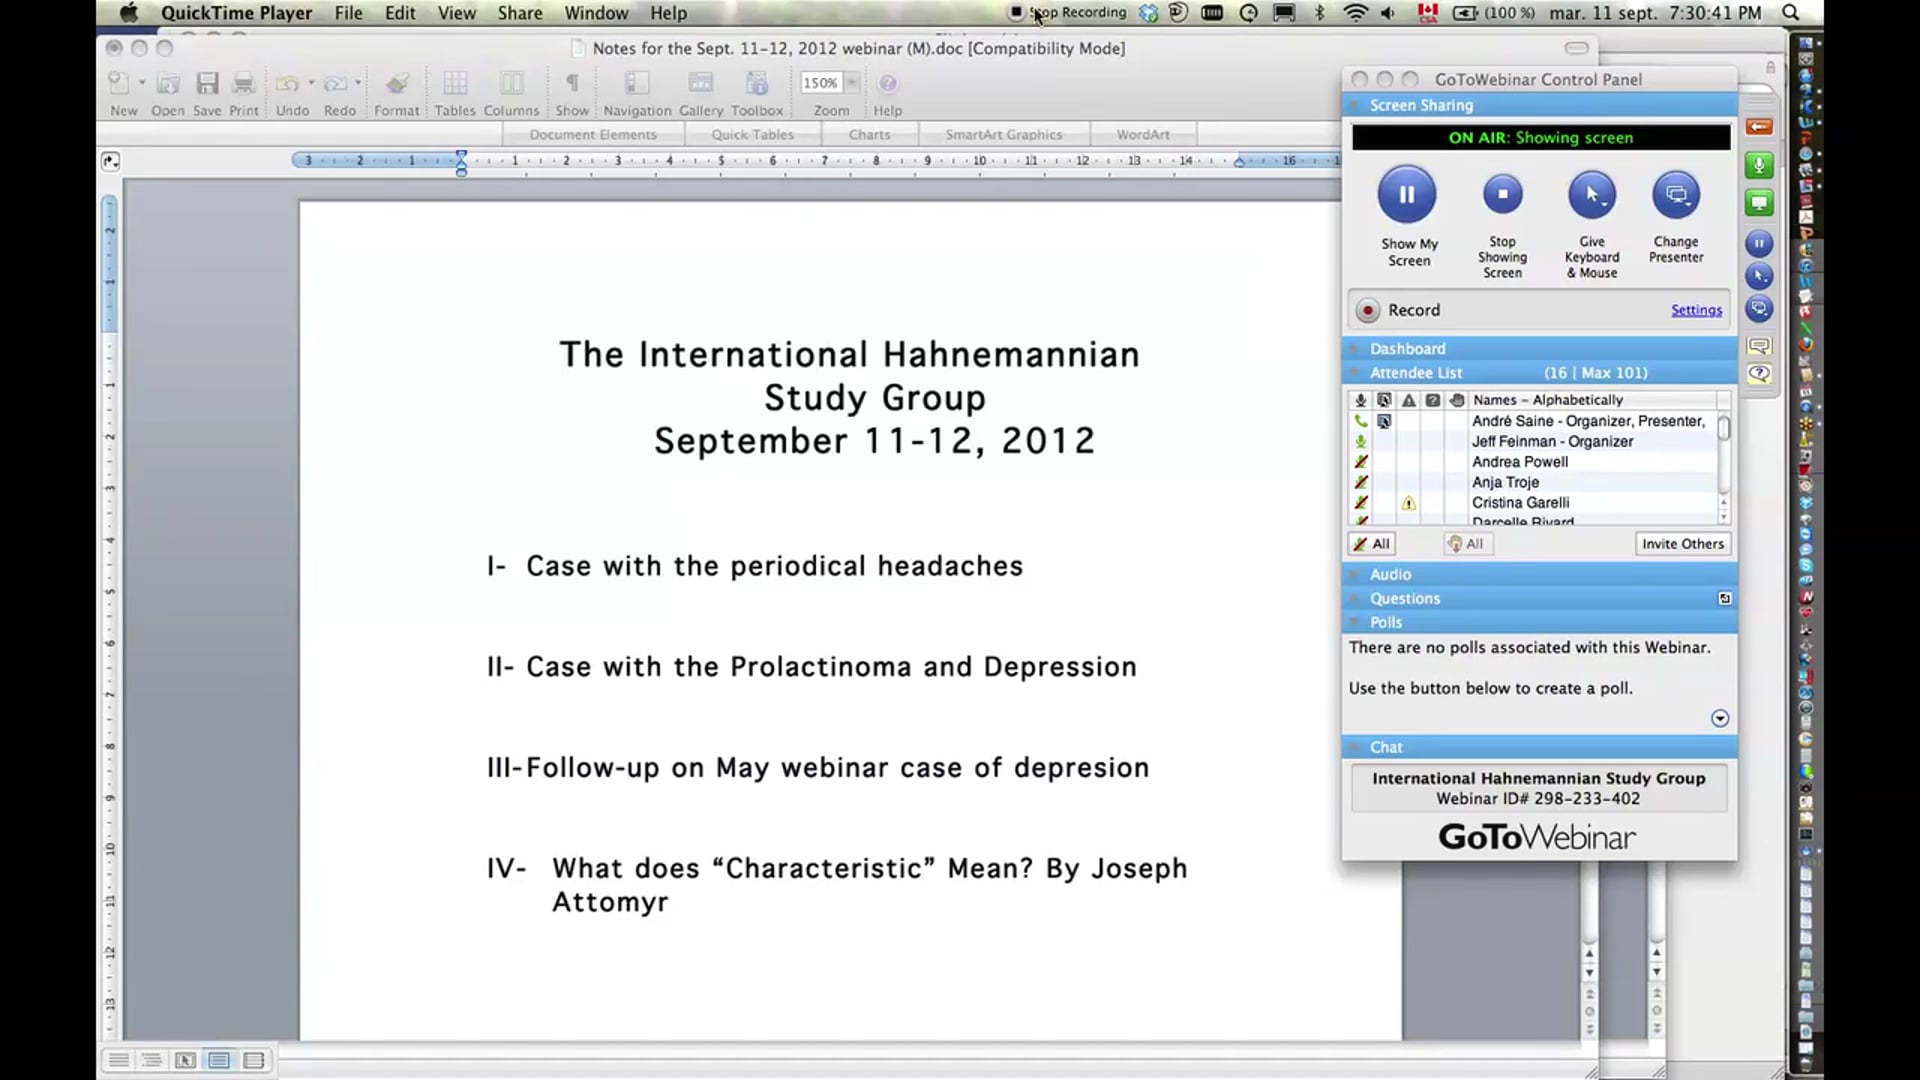This screenshot has width=1920, height=1080.
Task: Click Give Keyboard & Mouse in GoToWebinar
Action: (1591, 194)
